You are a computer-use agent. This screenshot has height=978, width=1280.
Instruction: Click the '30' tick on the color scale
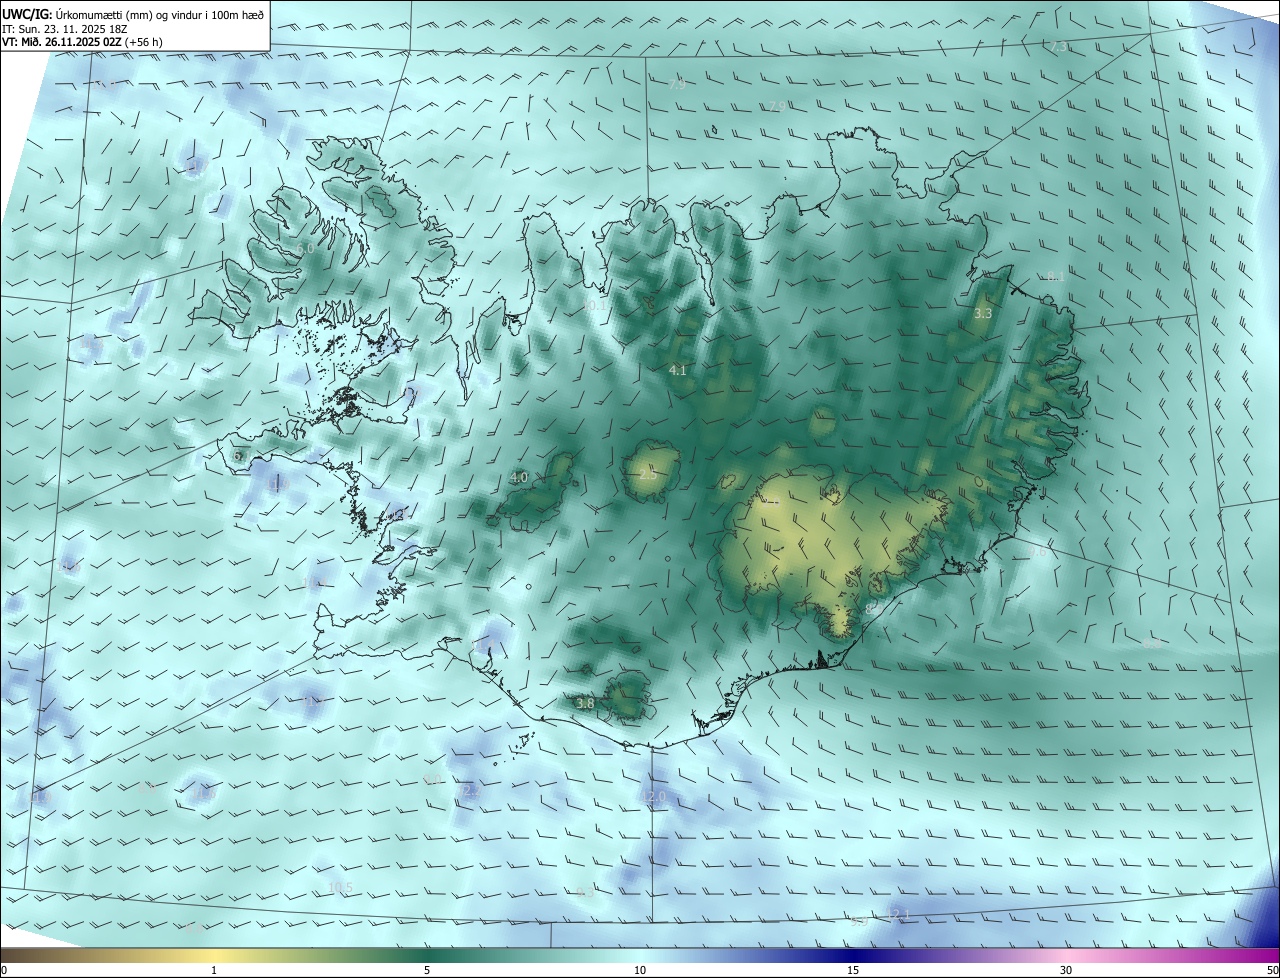(1066, 970)
